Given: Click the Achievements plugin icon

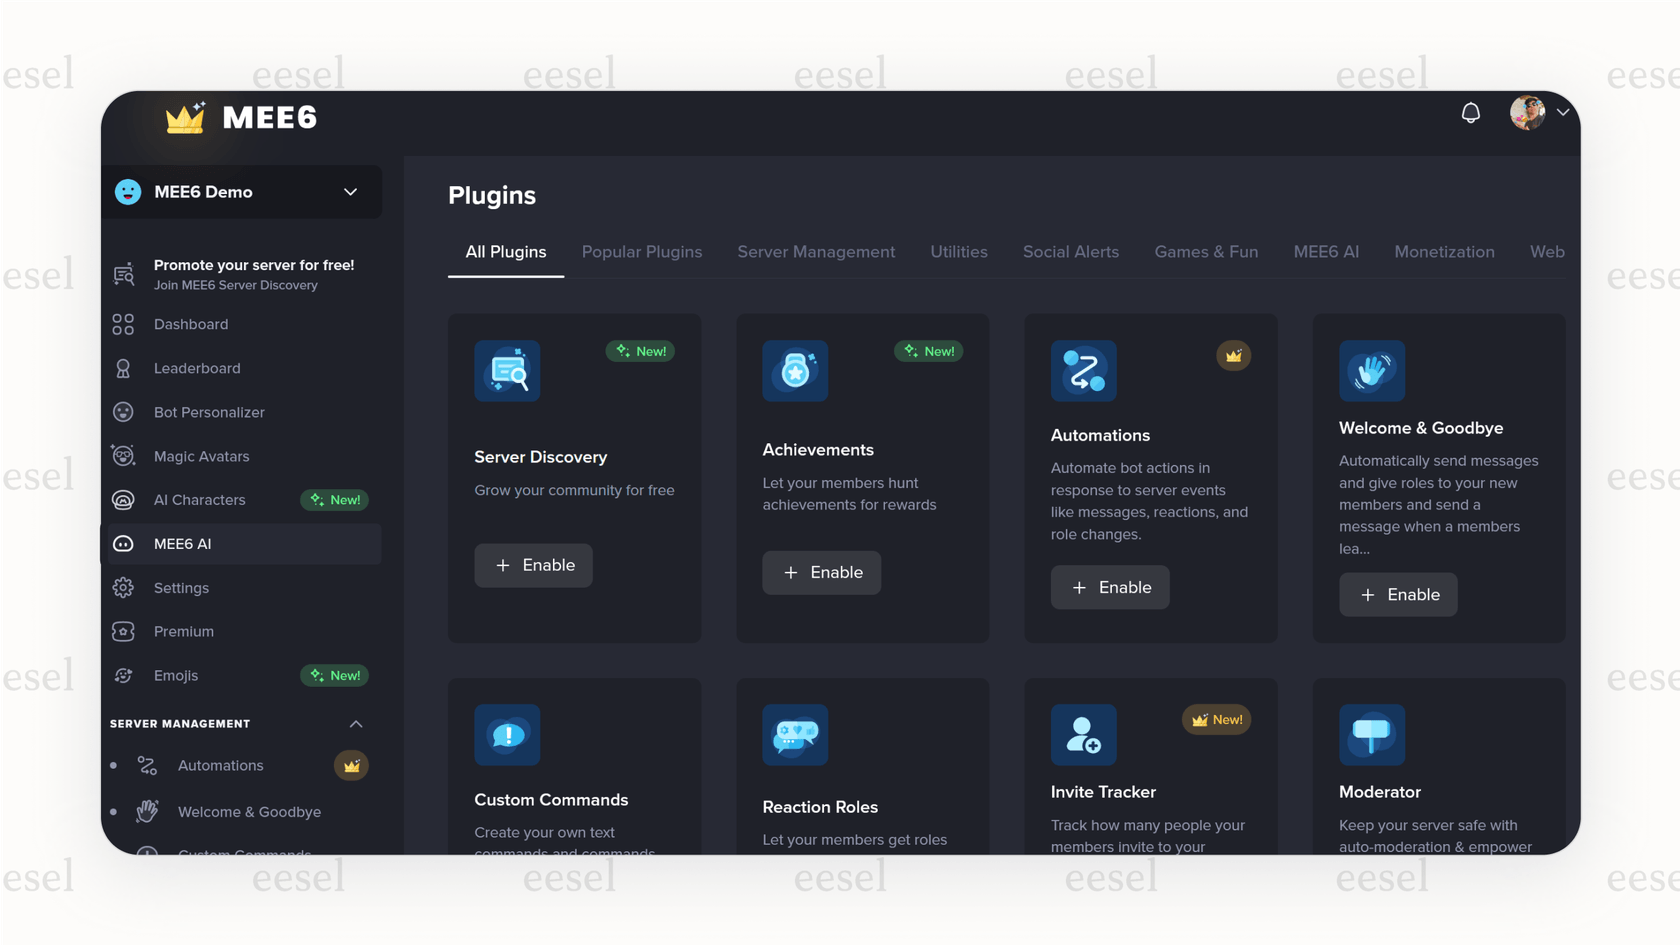Looking at the screenshot, I should point(795,371).
